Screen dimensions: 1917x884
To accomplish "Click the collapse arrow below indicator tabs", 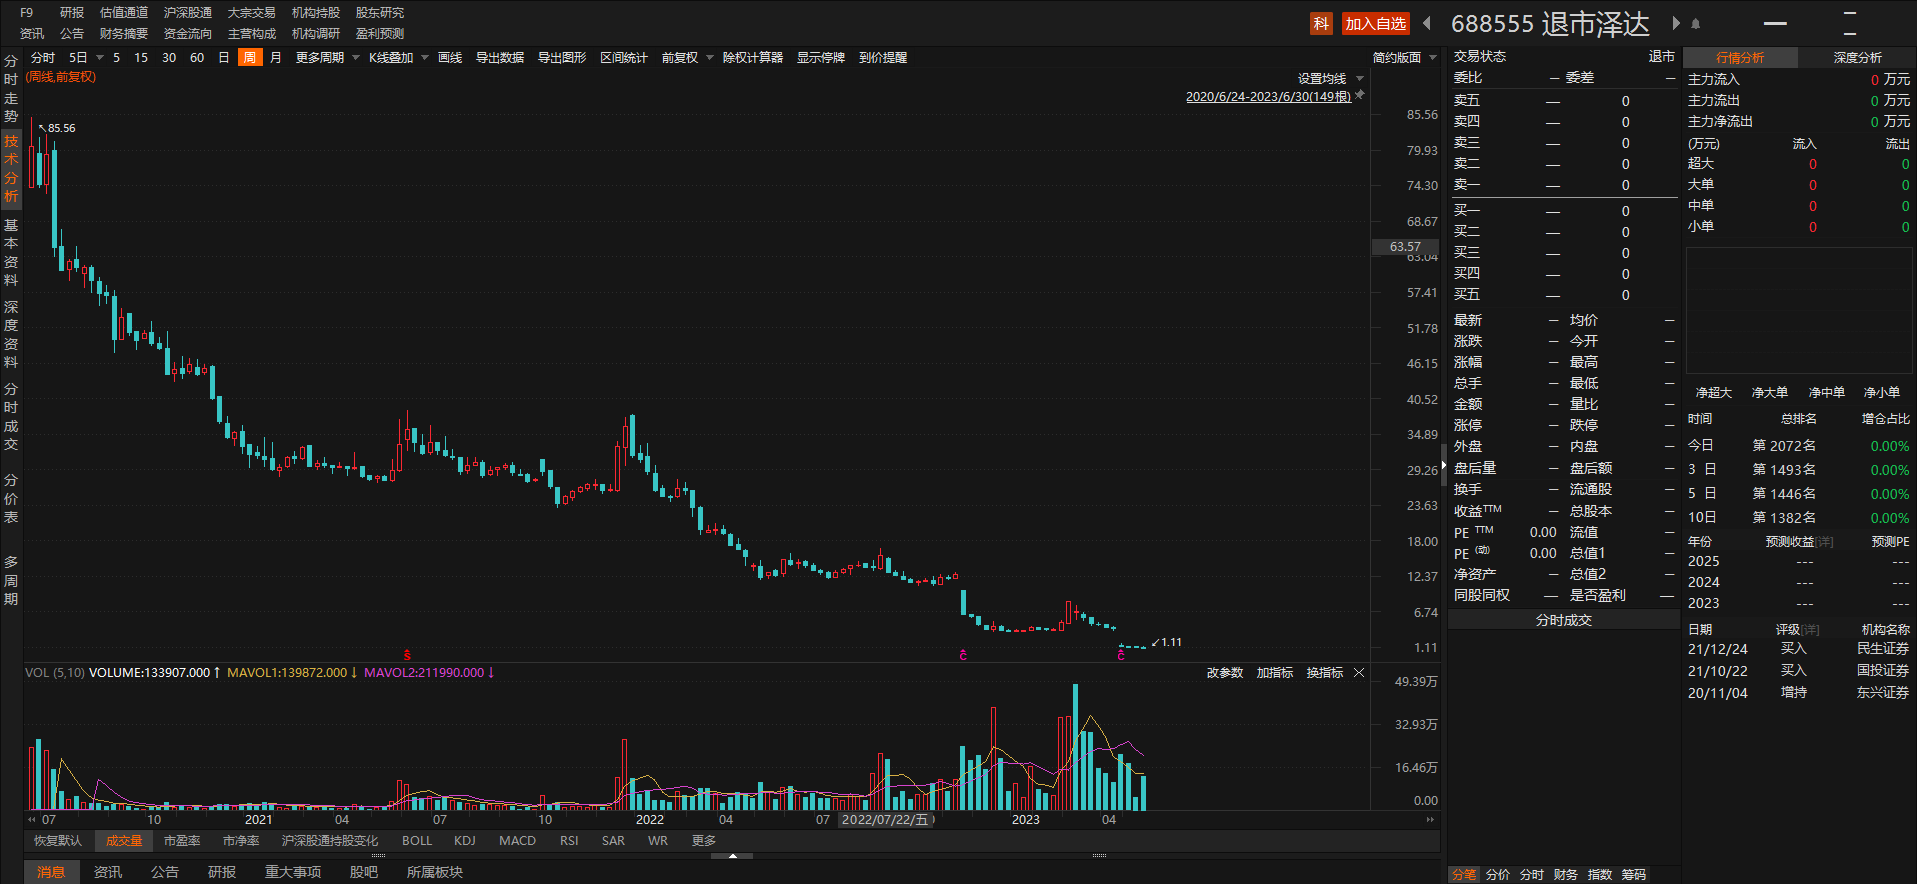I will [x=733, y=856].
